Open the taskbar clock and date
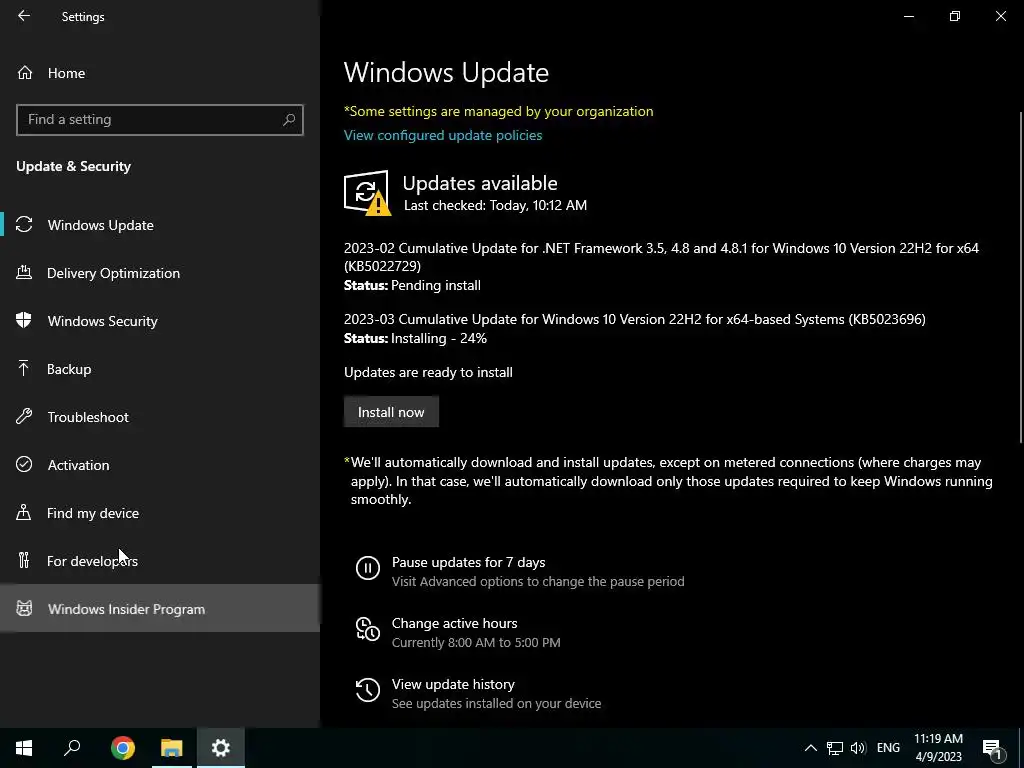The image size is (1024, 768). click(x=938, y=748)
